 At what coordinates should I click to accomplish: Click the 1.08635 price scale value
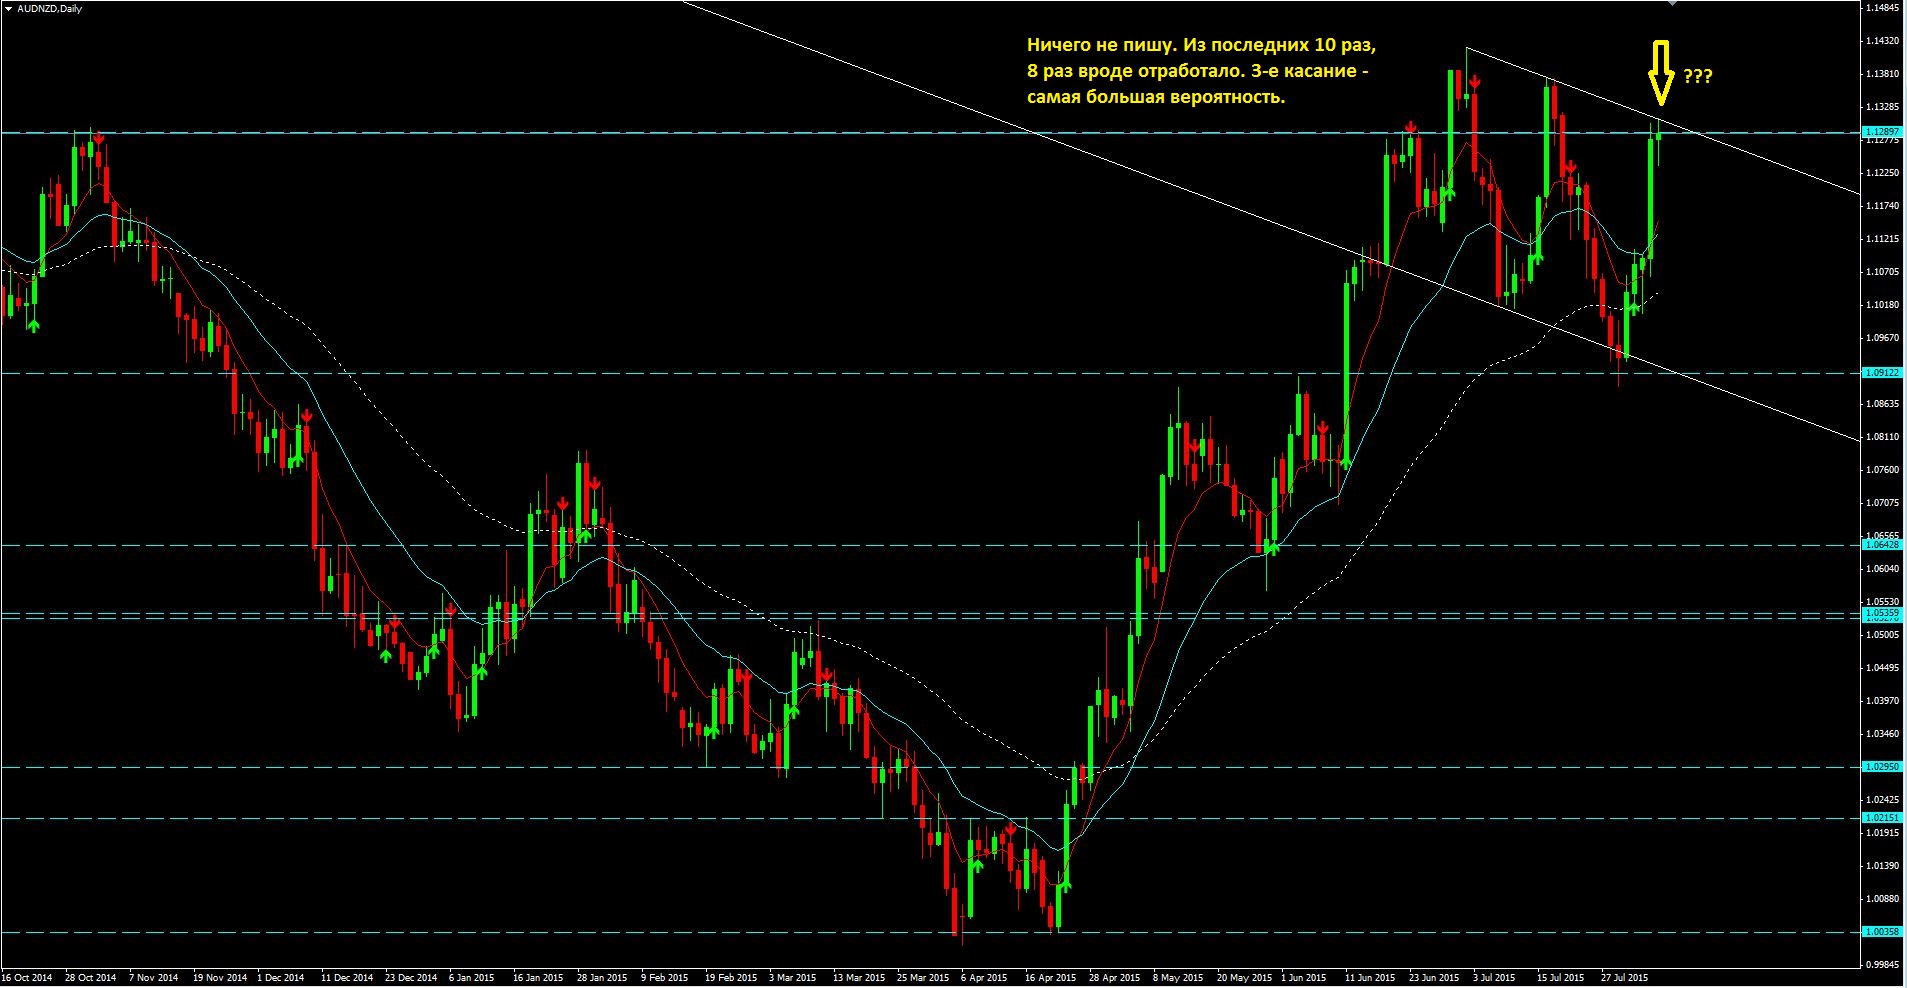point(1883,404)
